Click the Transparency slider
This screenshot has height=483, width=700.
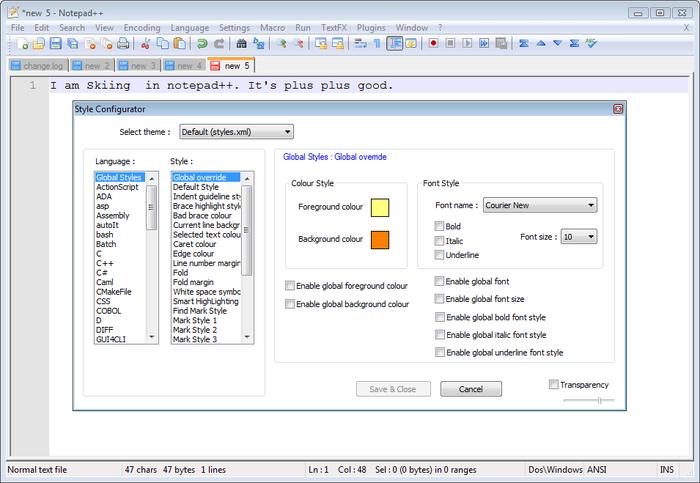(x=589, y=400)
